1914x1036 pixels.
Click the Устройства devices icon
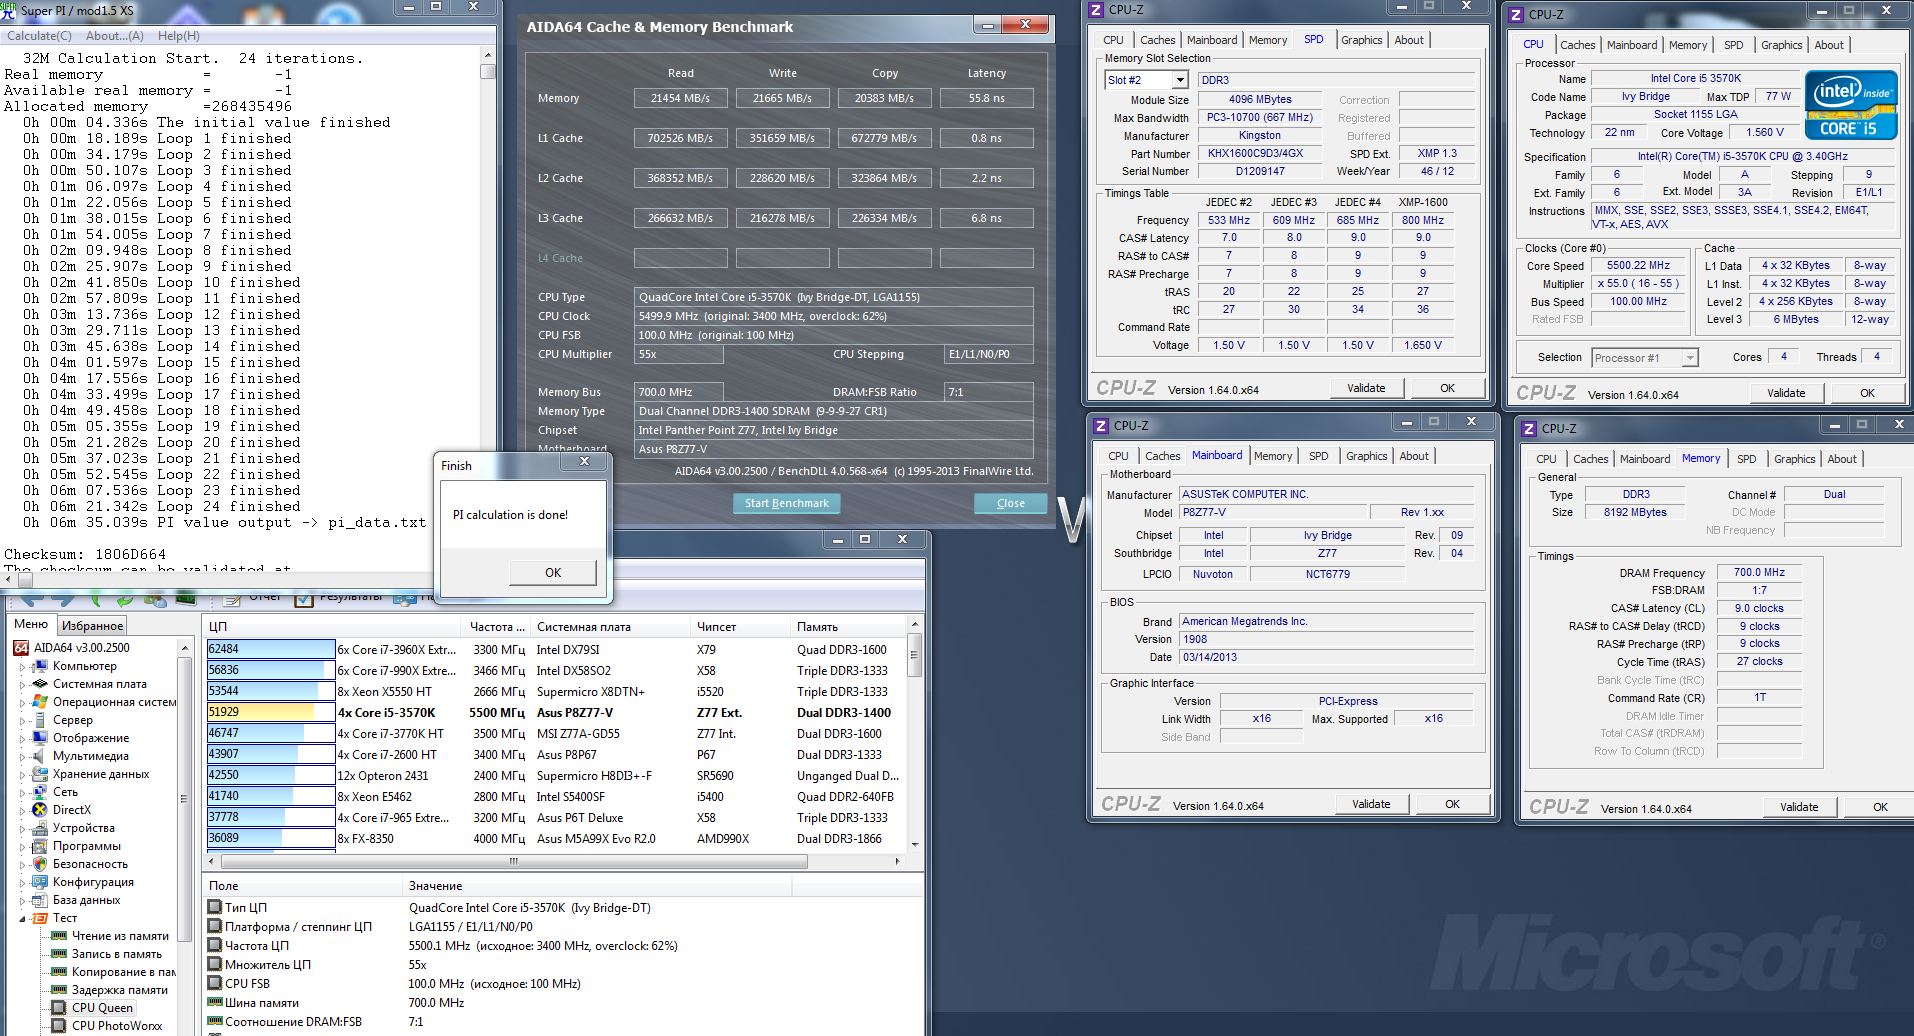[x=40, y=828]
